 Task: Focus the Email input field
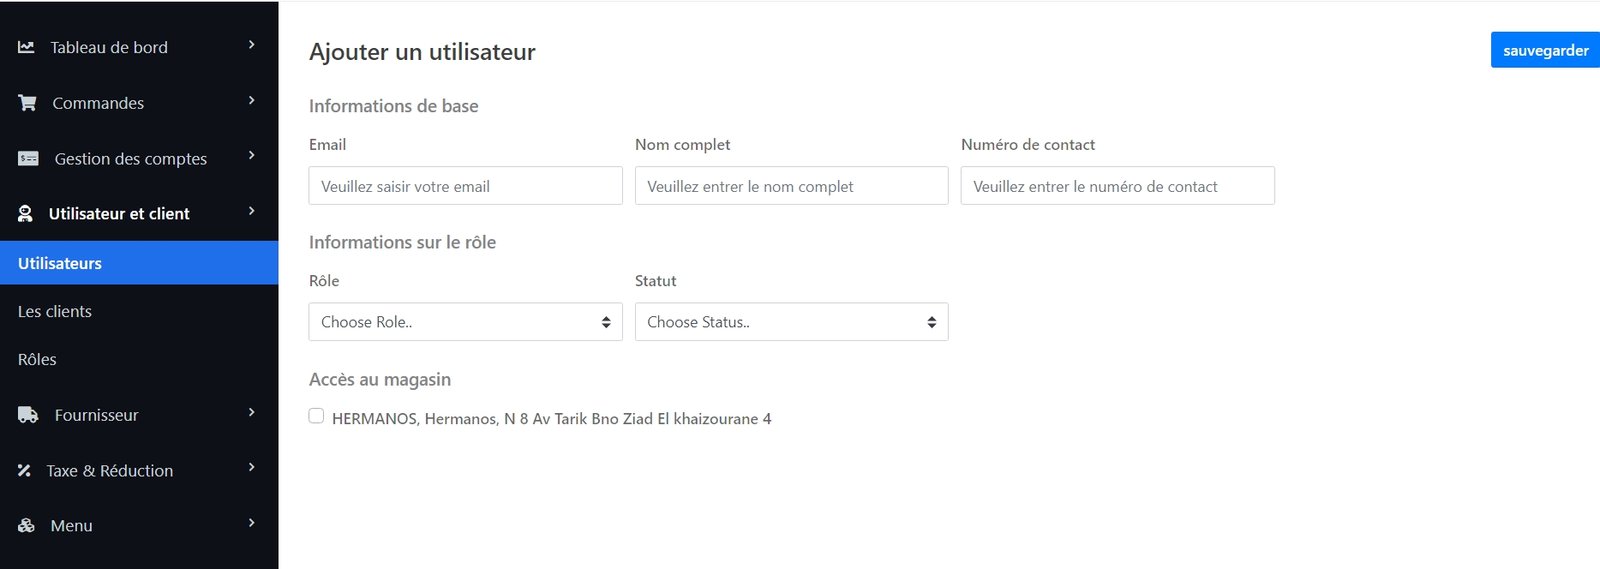pos(465,186)
